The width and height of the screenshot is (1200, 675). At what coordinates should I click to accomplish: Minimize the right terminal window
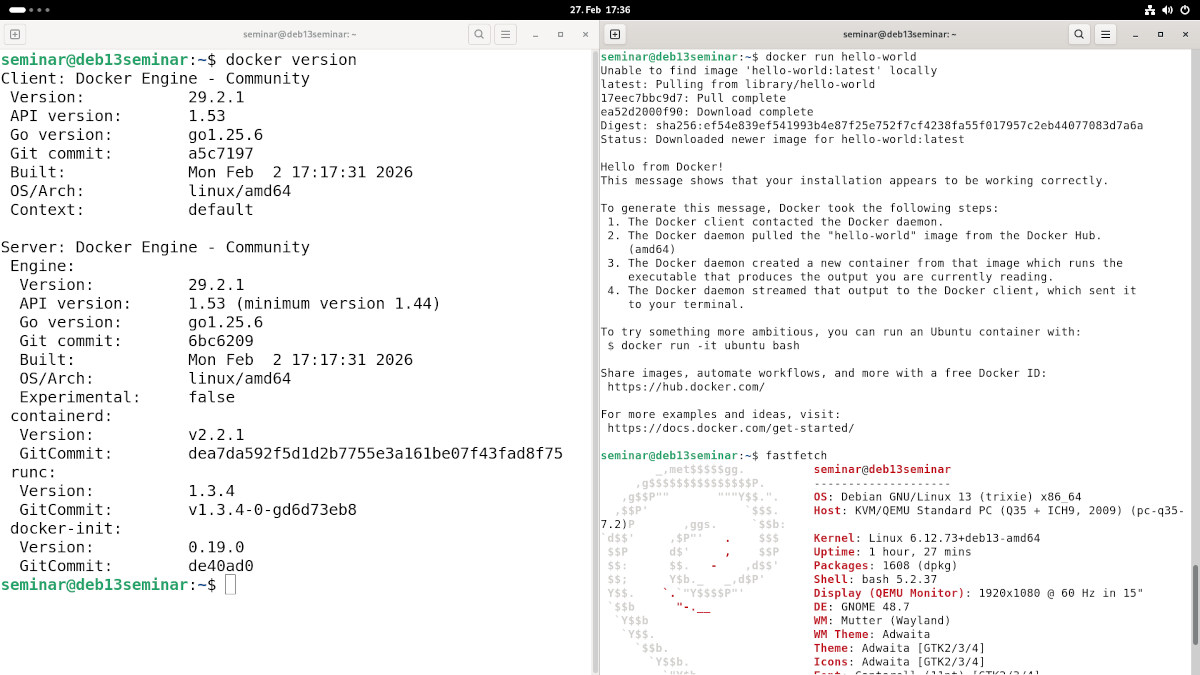pyautogui.click(x=1136, y=34)
